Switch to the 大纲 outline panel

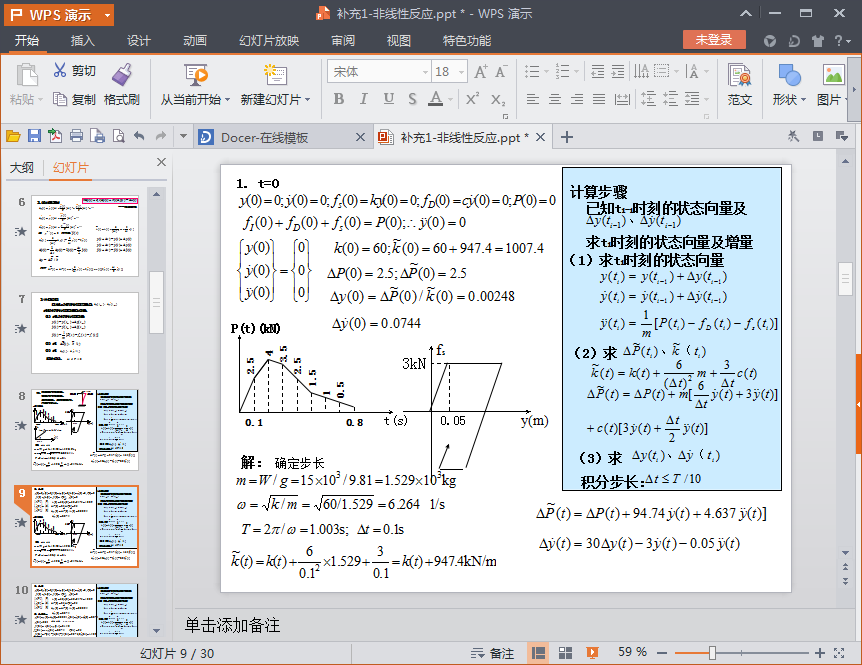[x=22, y=167]
